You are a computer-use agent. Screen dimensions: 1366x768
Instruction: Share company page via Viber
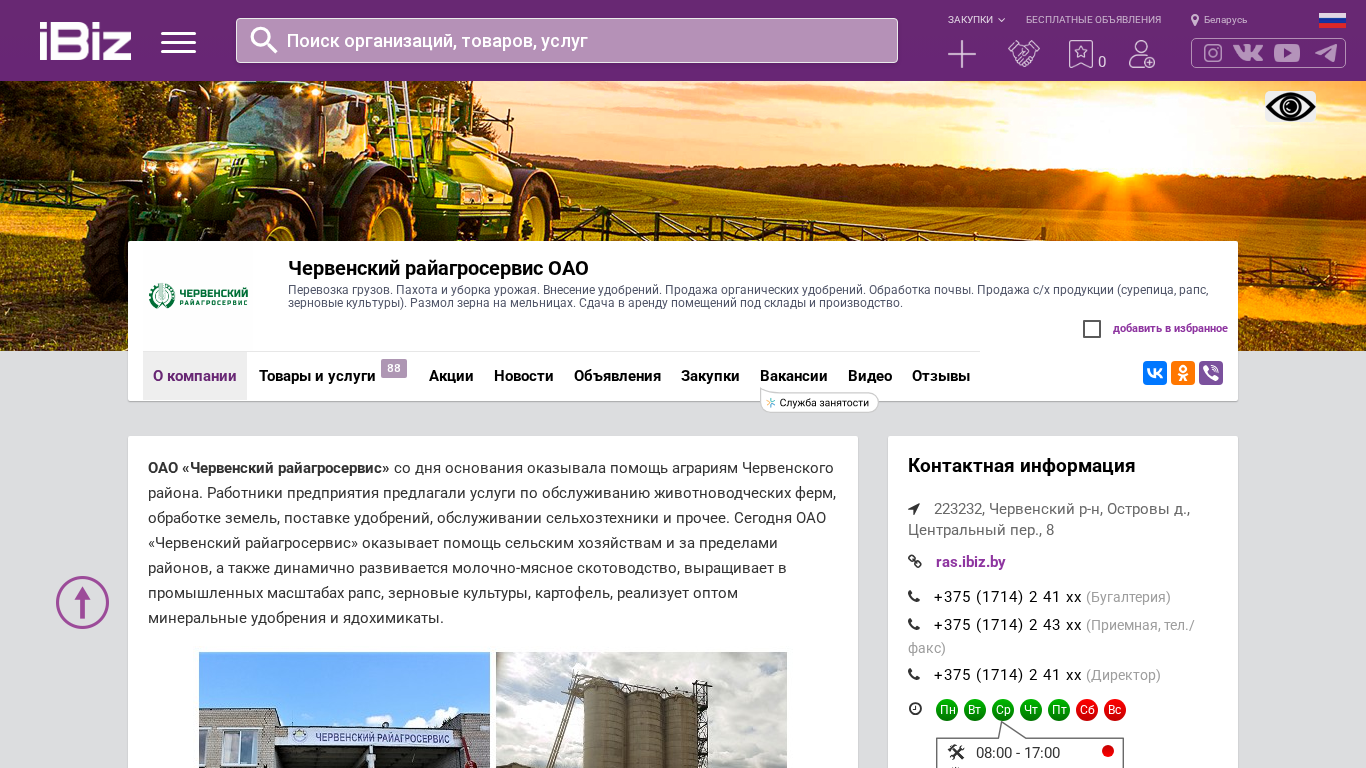tap(1211, 373)
